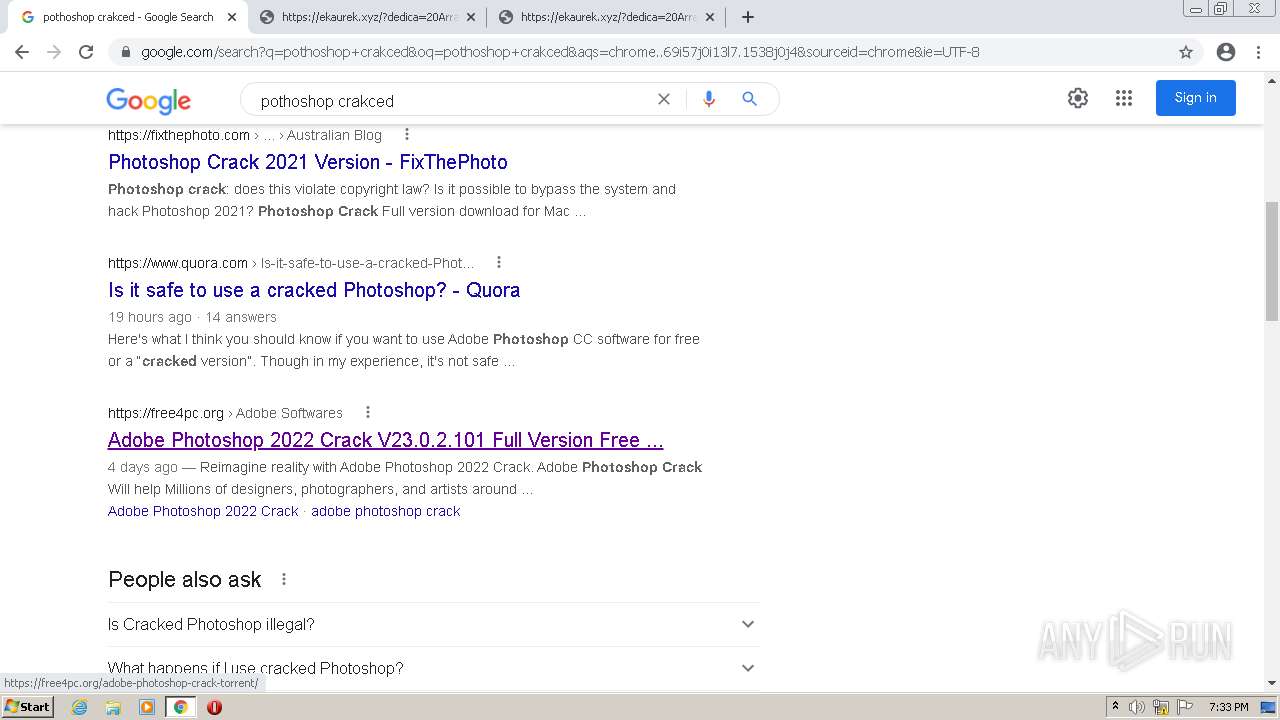Image resolution: width=1280 pixels, height=720 pixels.
Task: Reload the current Google search page
Action: [86, 52]
